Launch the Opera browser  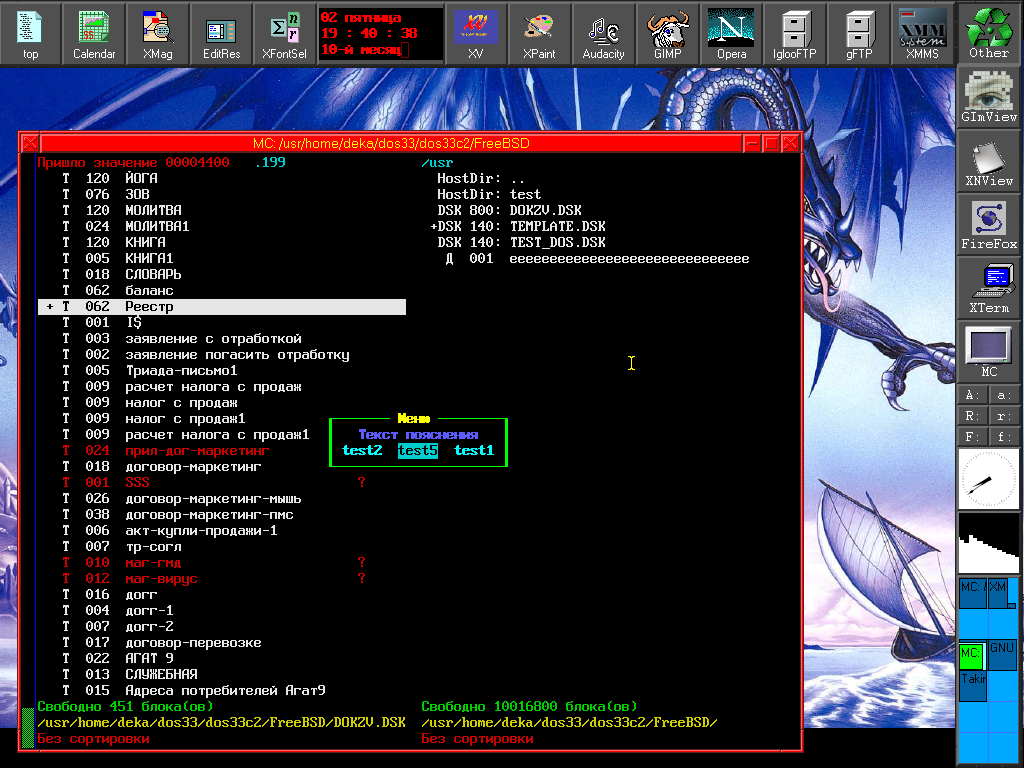click(x=731, y=33)
